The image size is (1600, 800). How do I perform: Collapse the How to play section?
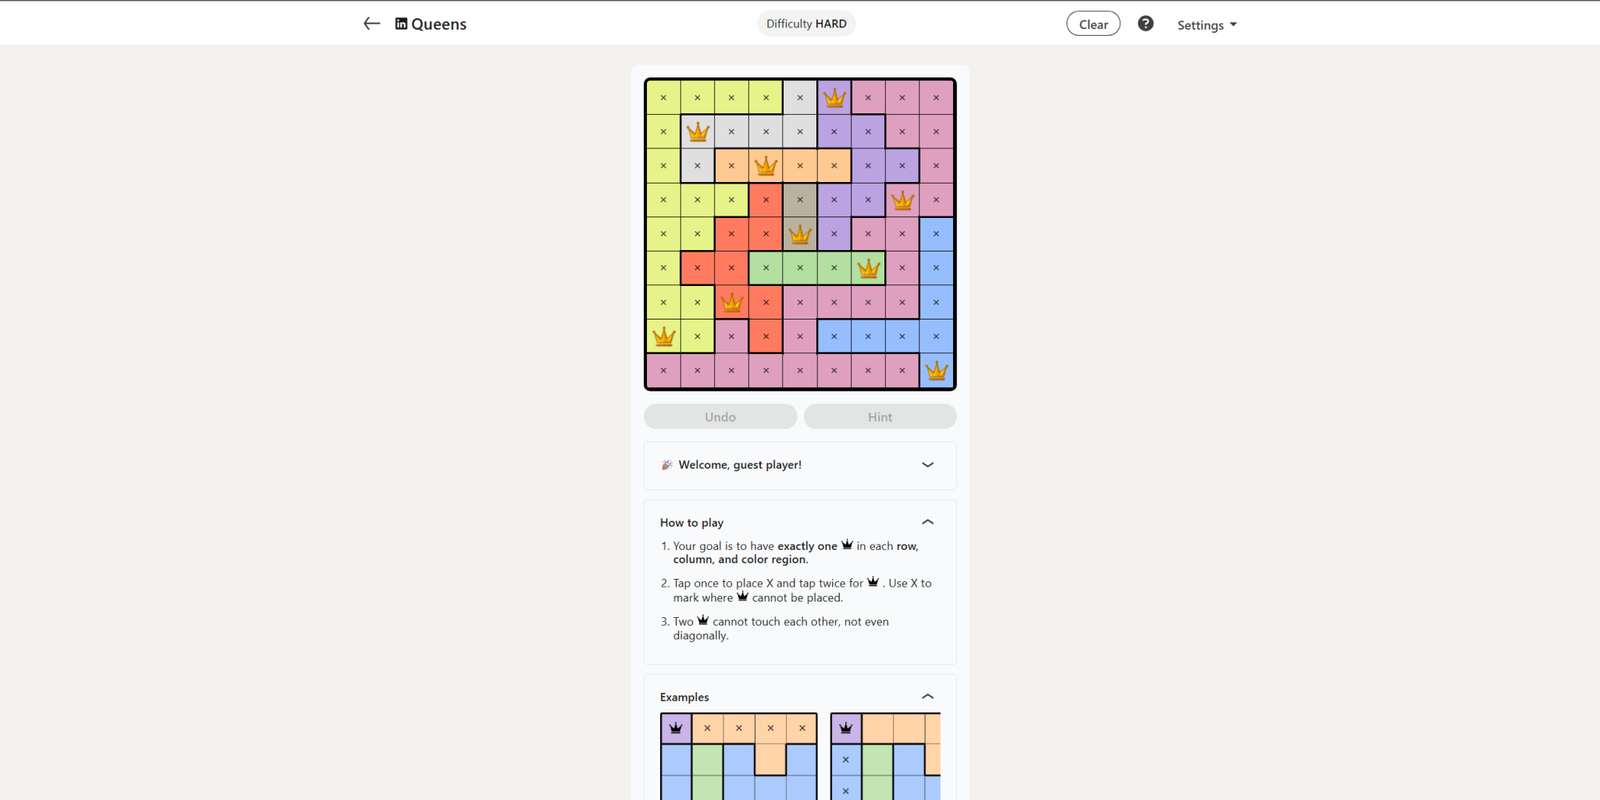coord(927,522)
